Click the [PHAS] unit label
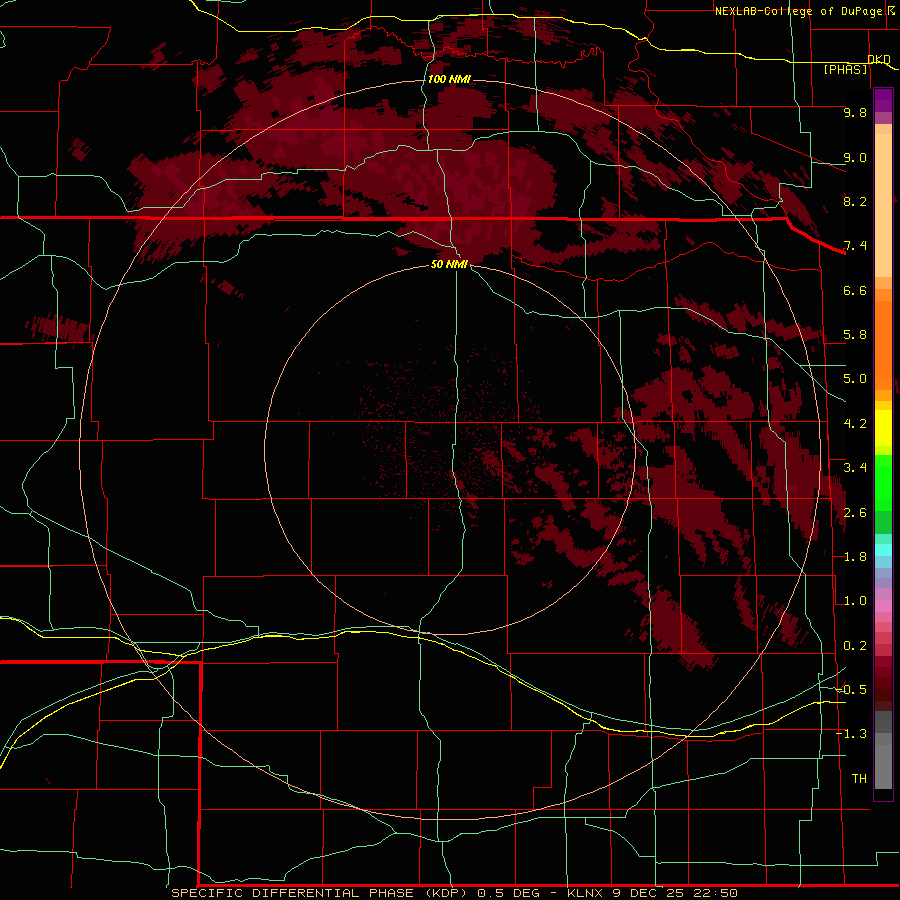900x900 pixels. (845, 69)
